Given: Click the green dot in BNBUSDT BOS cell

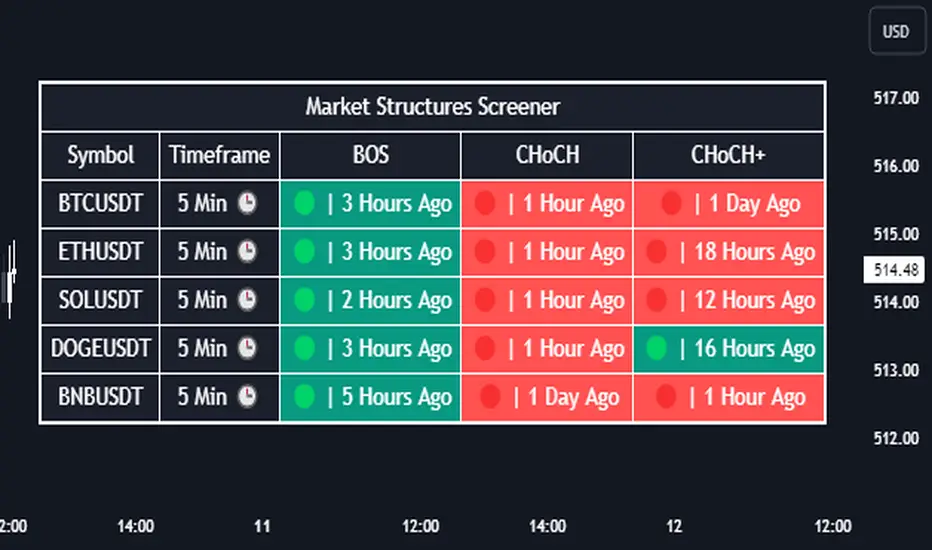Looking at the screenshot, I should [305, 397].
